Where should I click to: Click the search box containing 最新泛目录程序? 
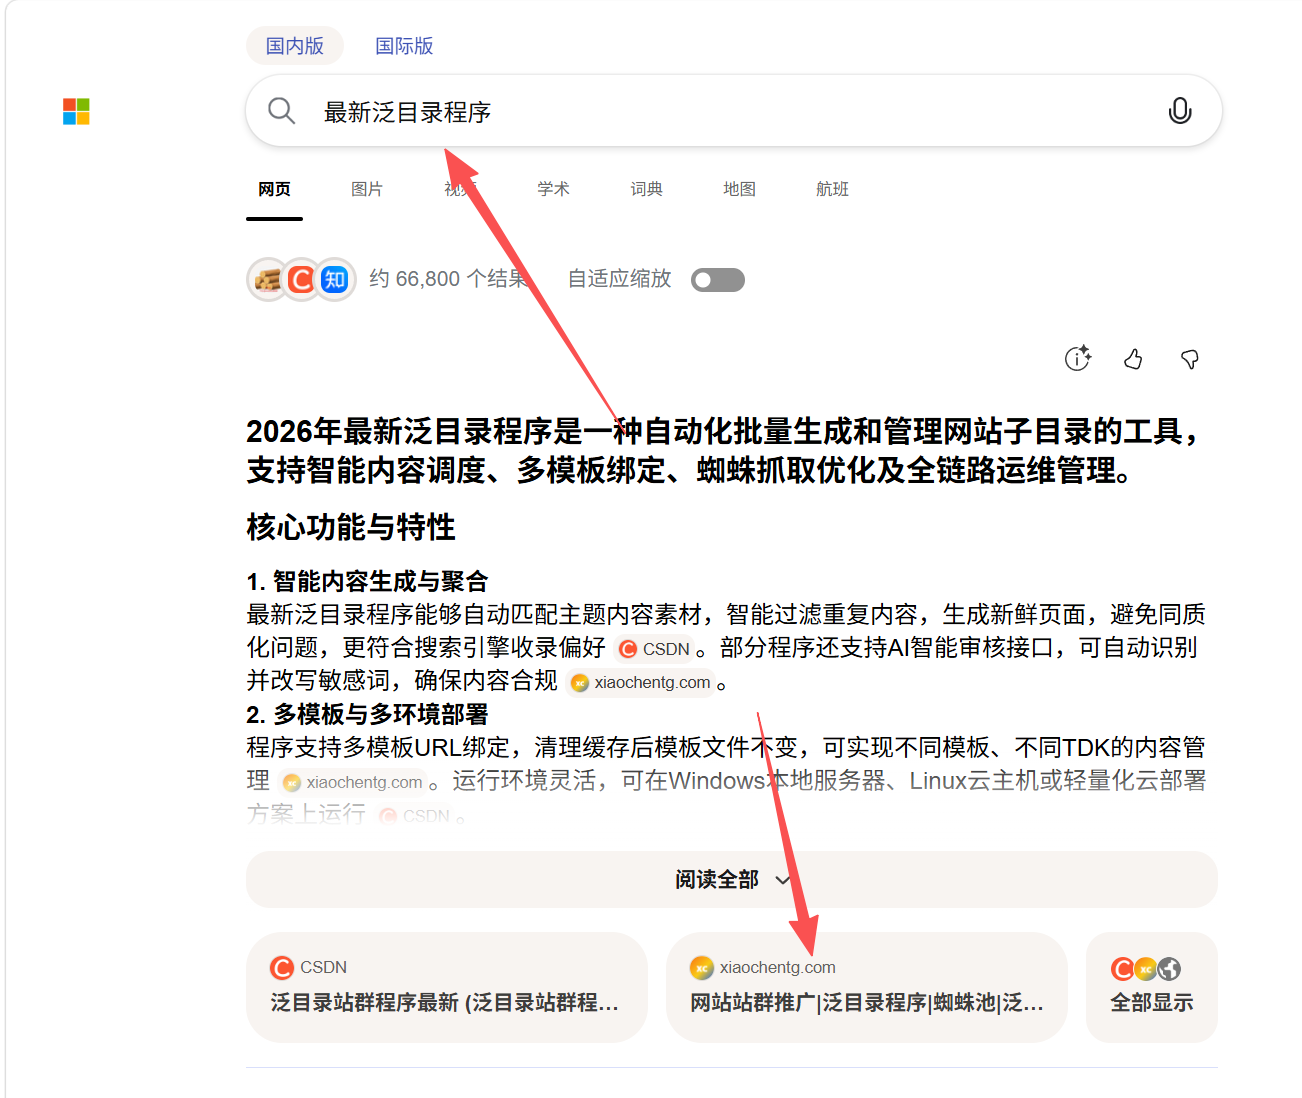[734, 111]
